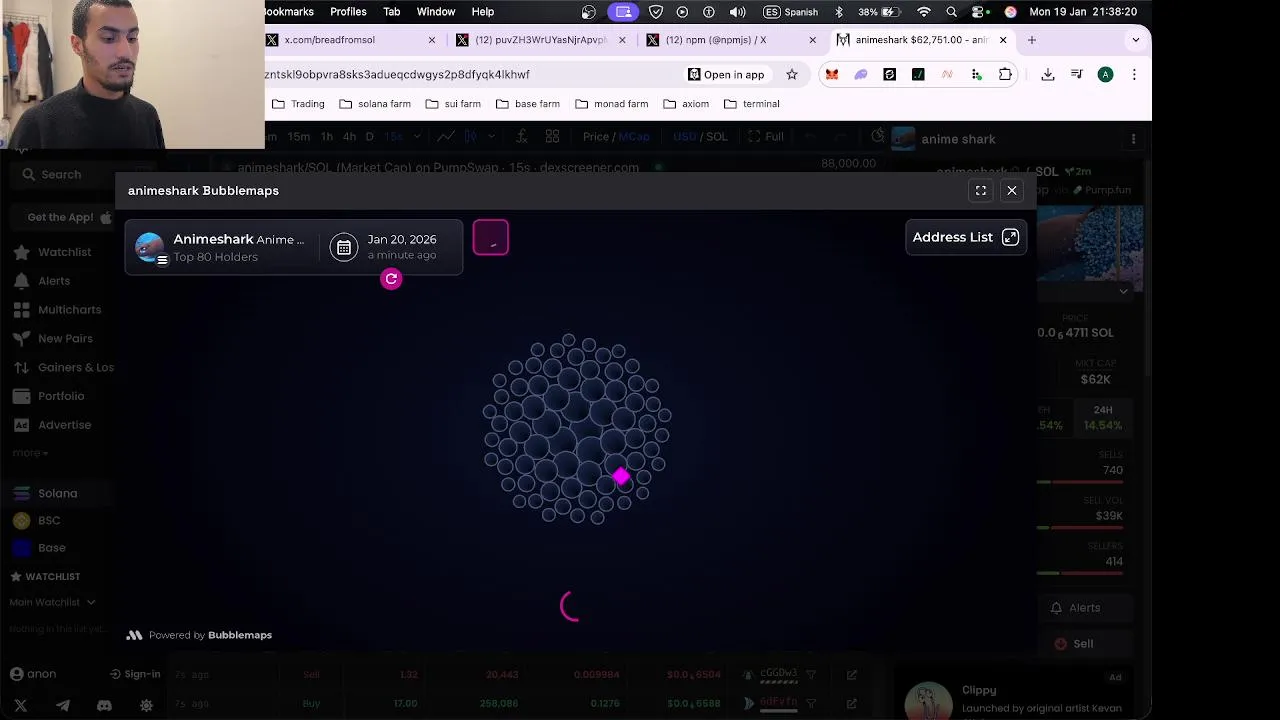Open the MetaMask fox extension
1280x720 pixels.
coord(832,74)
